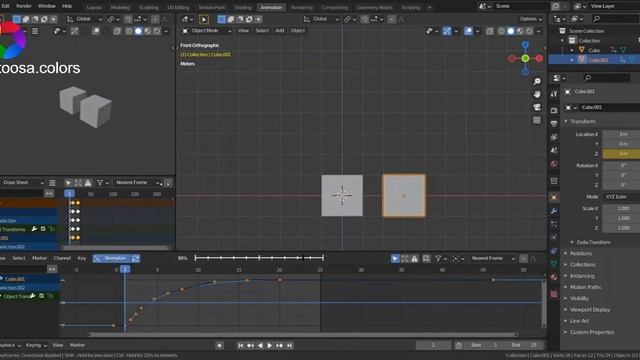Click the green Y axis gizmo ball
The width and height of the screenshot is (640, 360).
(x=525, y=58)
